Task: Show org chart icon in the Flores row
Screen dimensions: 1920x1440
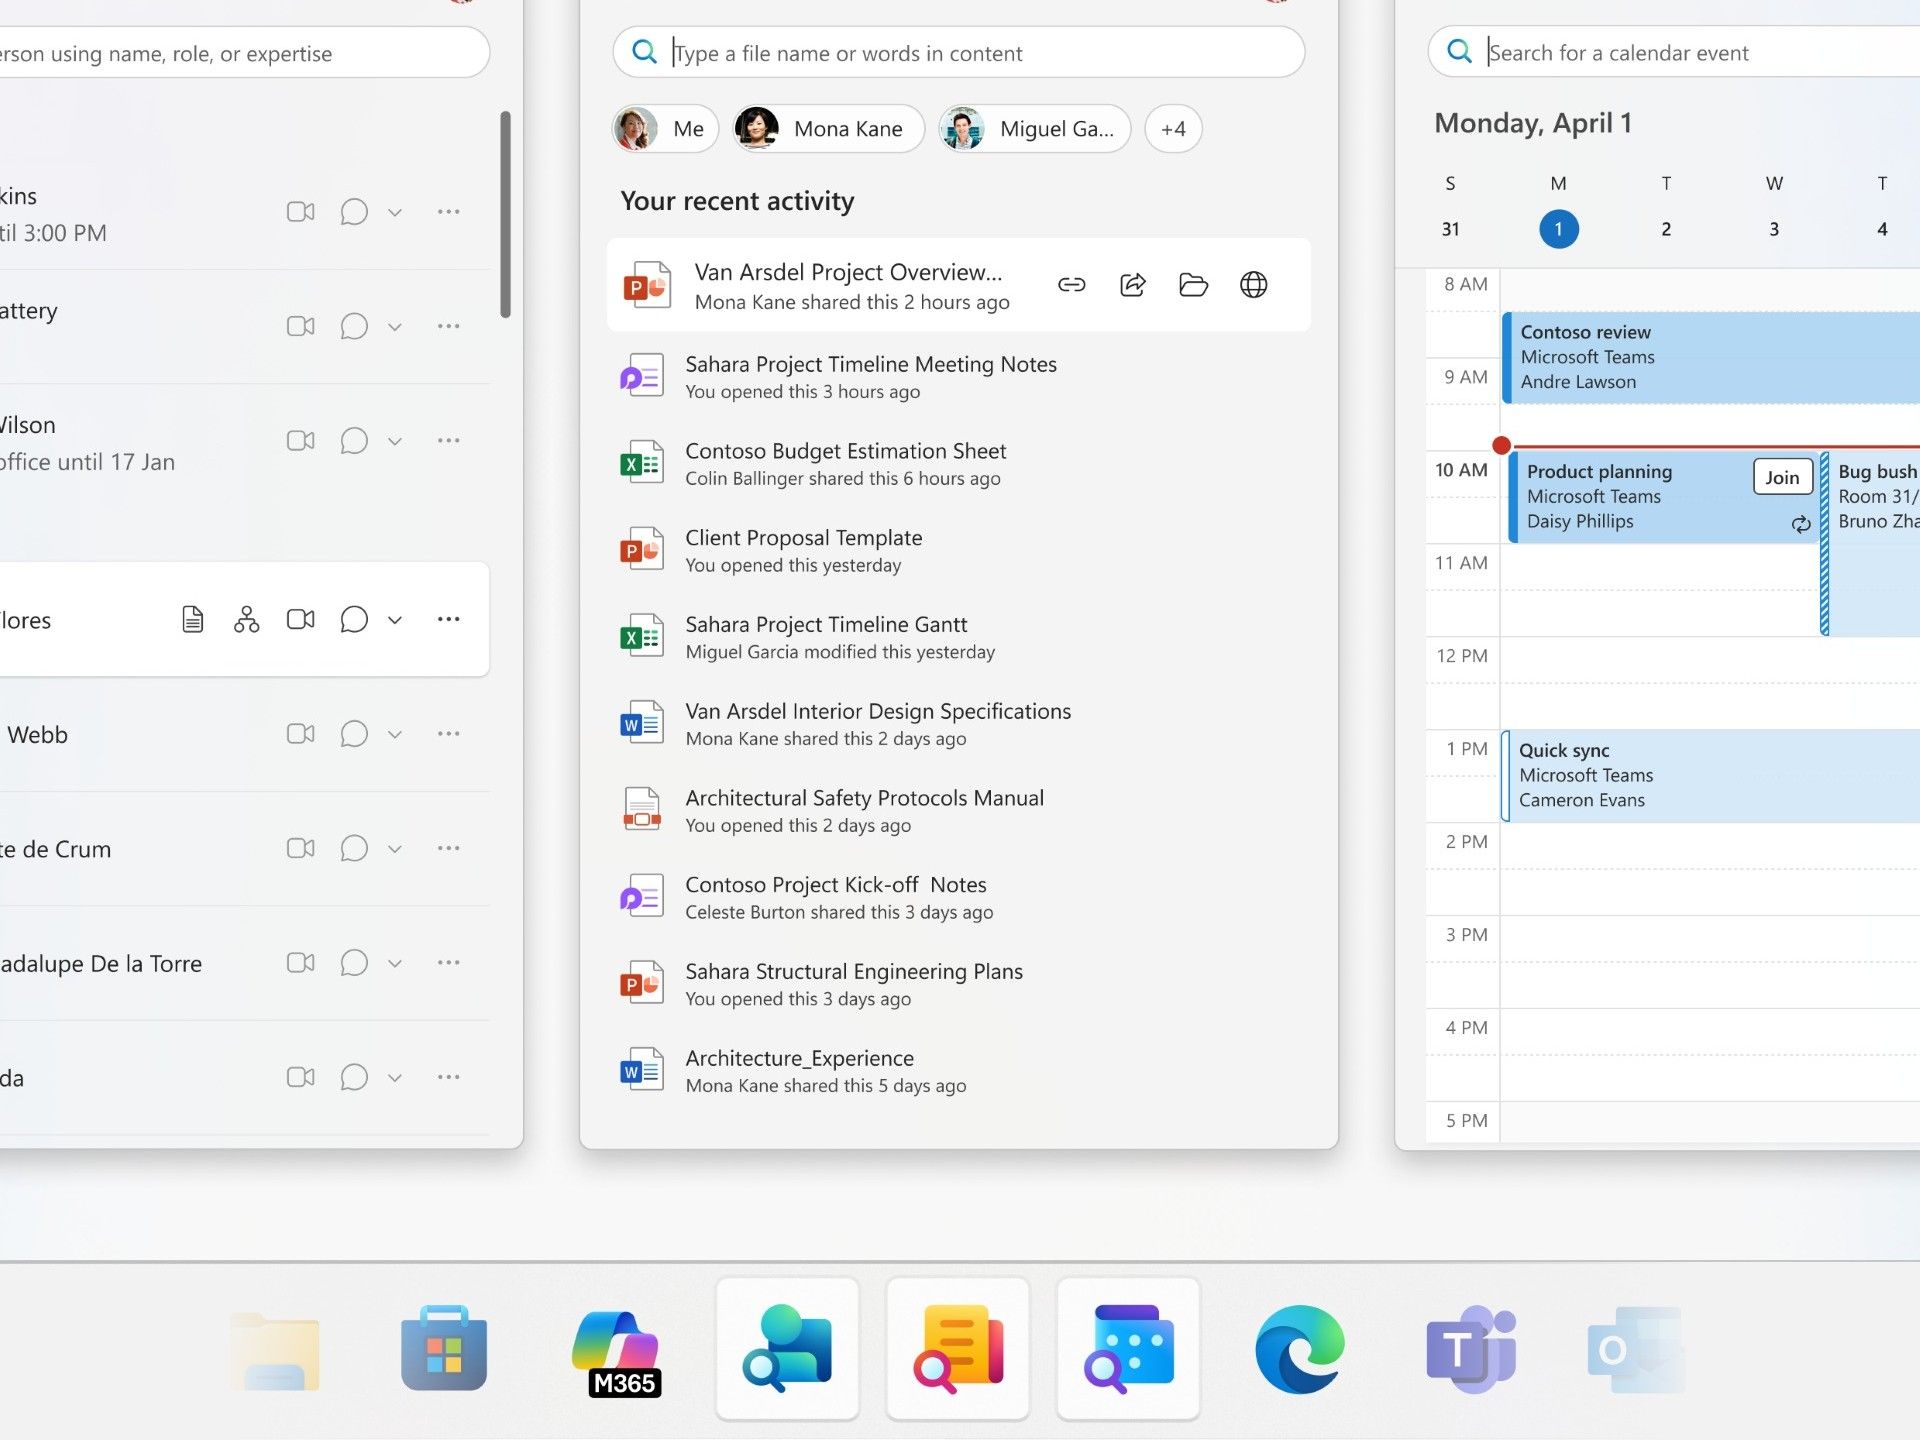Action: 246,620
